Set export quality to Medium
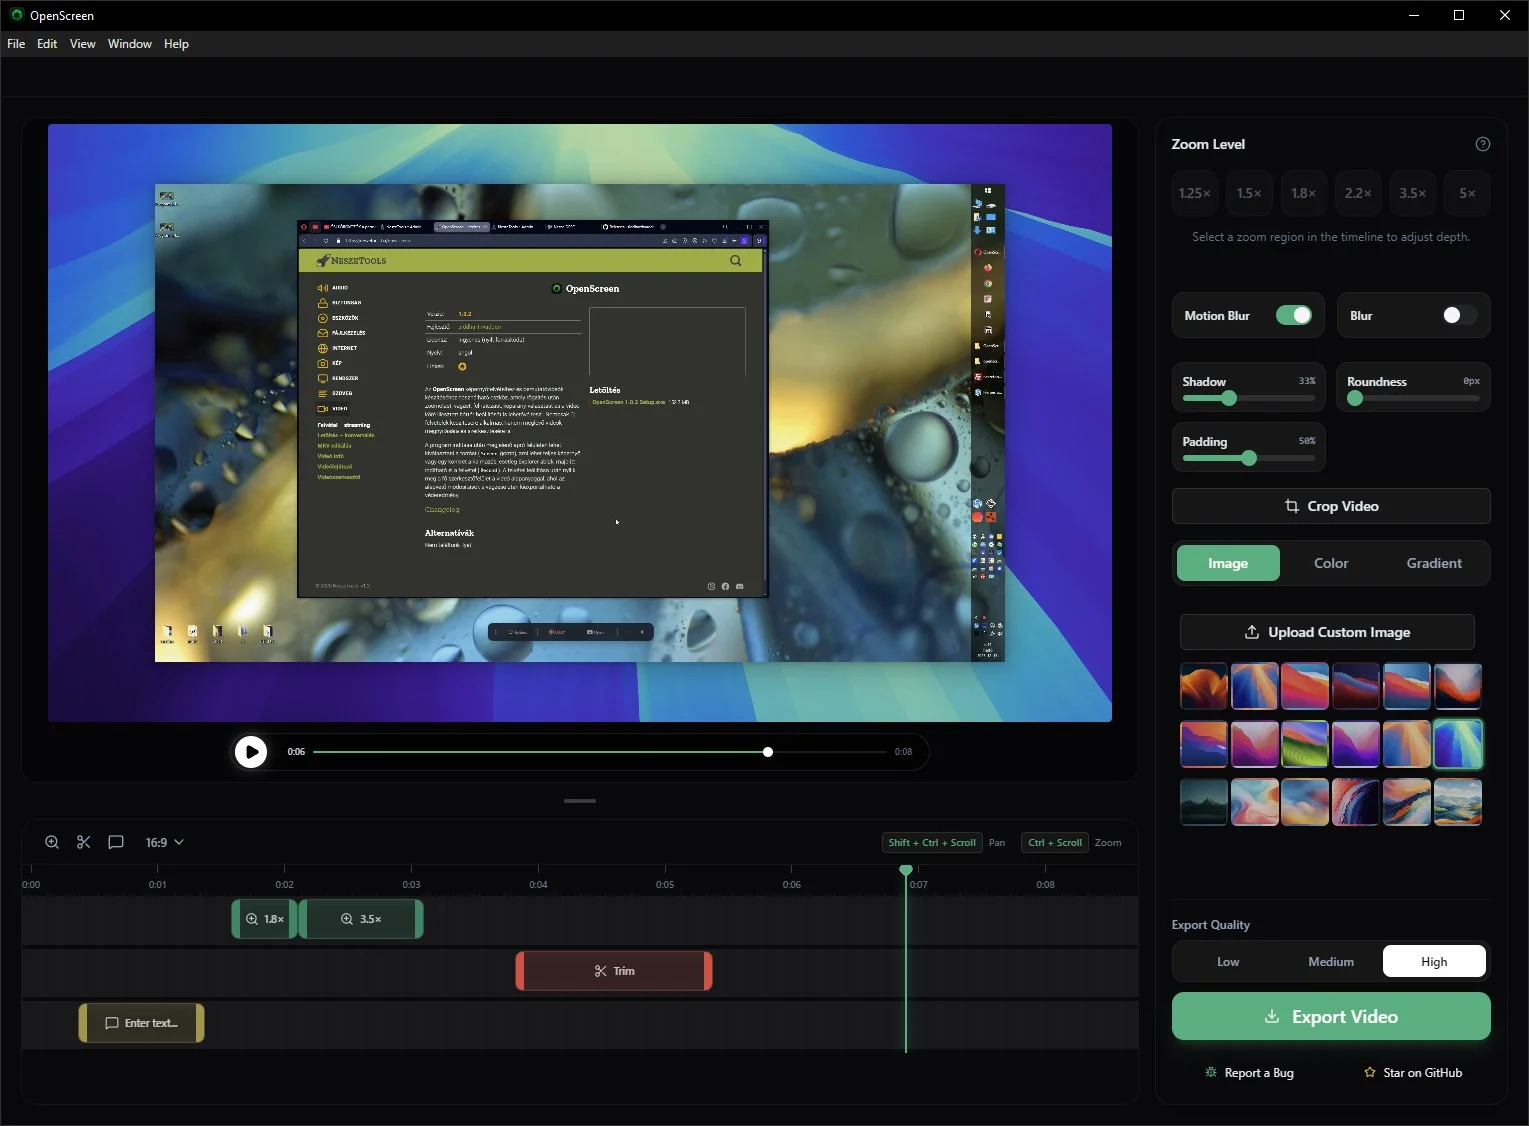Screen dimensions: 1529x1126 [x=1331, y=961]
